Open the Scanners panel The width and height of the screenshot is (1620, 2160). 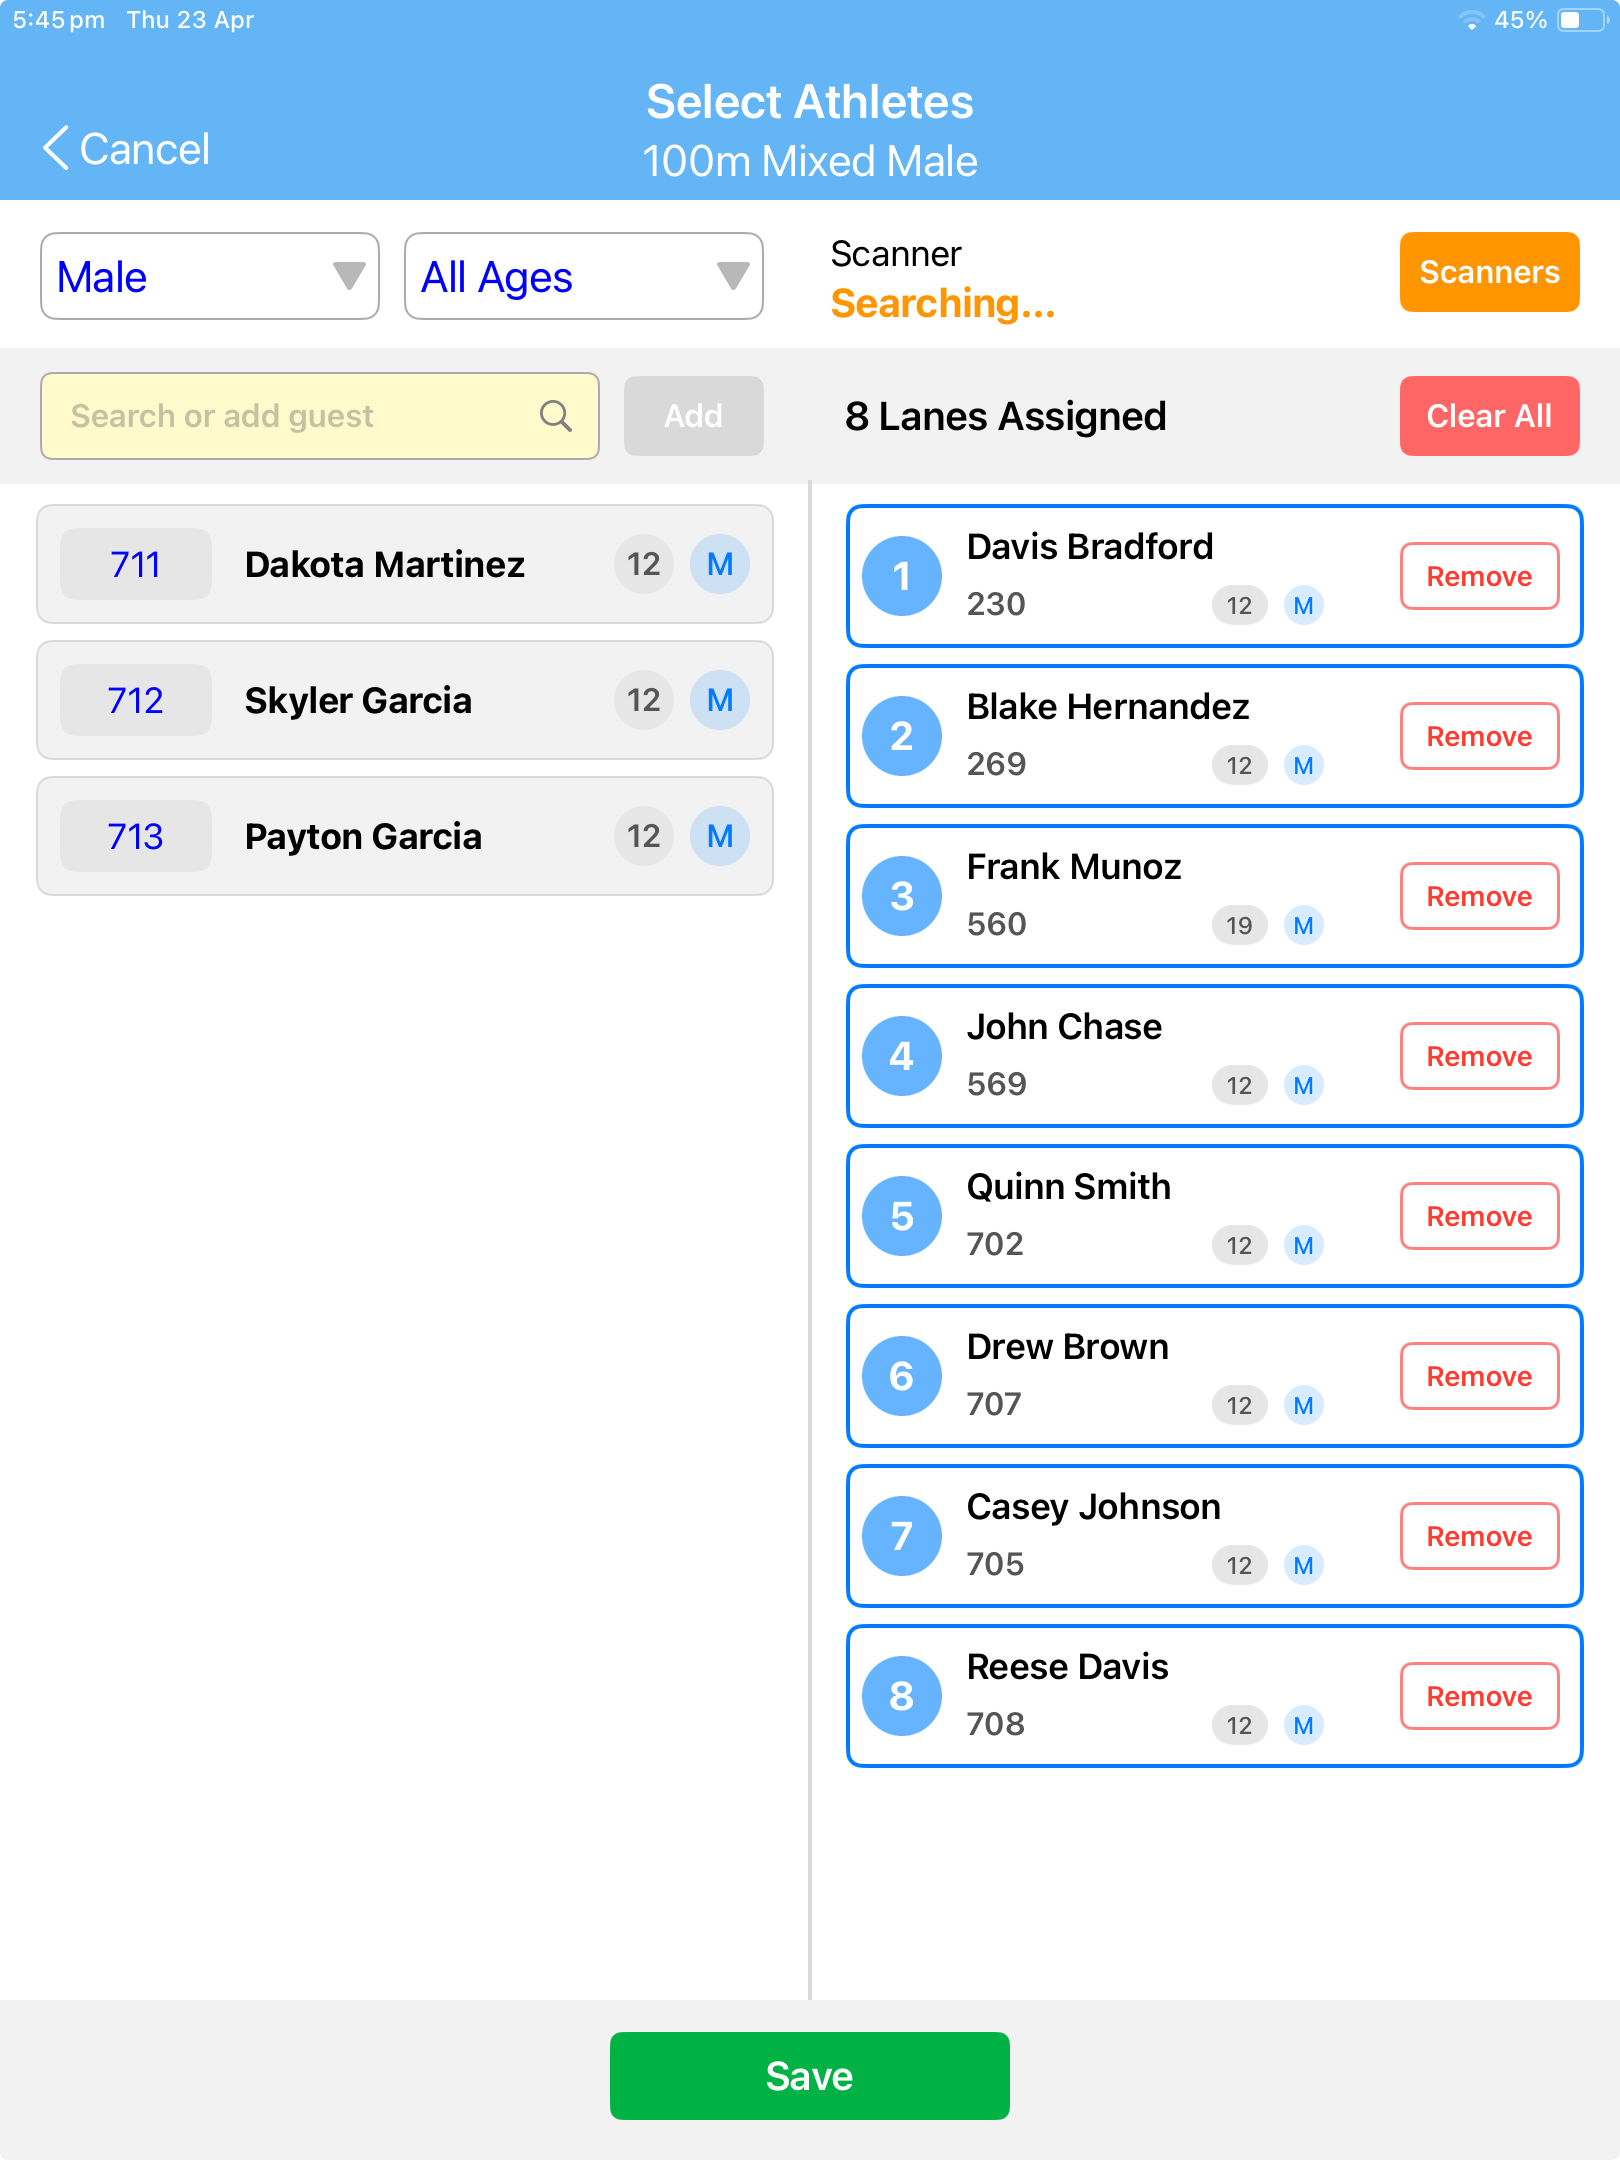coord(1489,272)
